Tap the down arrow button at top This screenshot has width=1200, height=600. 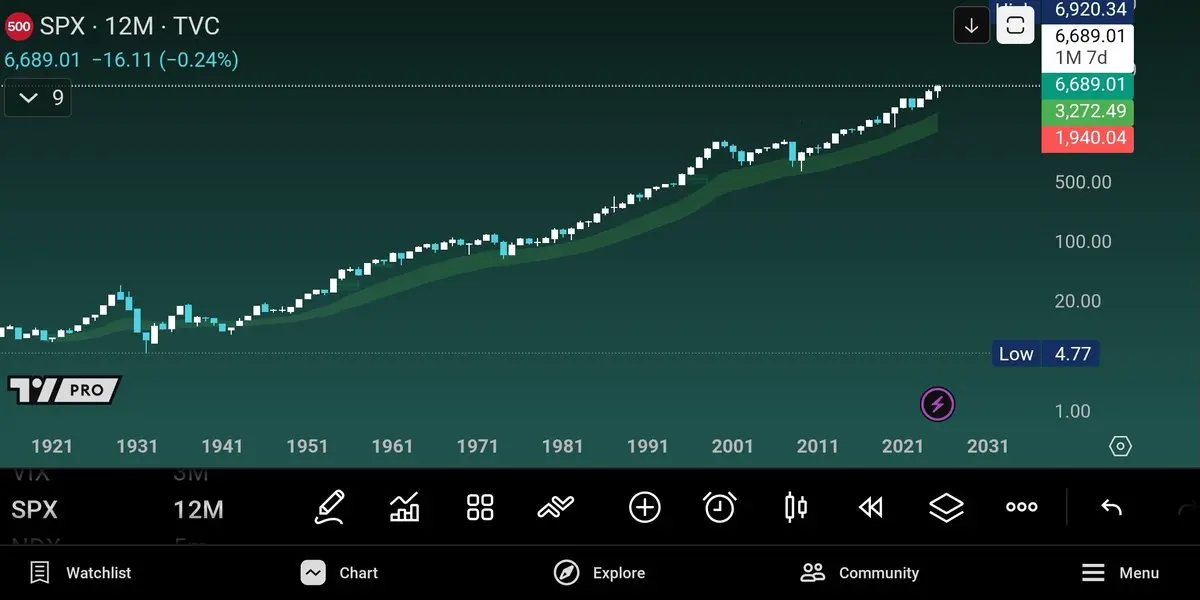click(971, 26)
